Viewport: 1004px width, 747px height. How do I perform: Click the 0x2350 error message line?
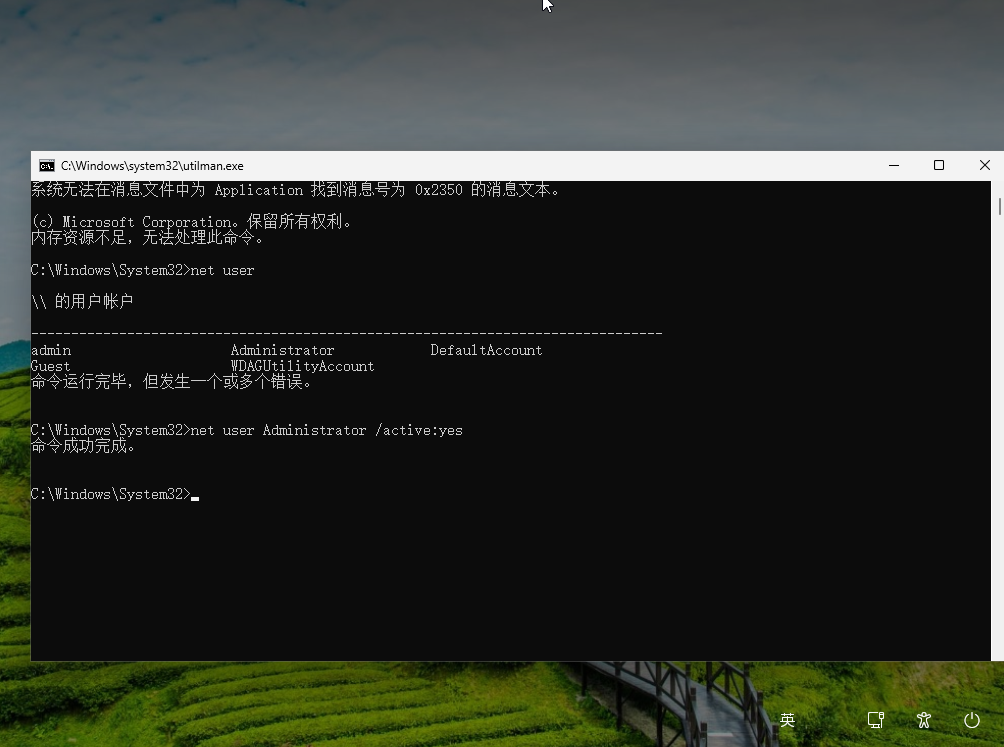coord(296,190)
